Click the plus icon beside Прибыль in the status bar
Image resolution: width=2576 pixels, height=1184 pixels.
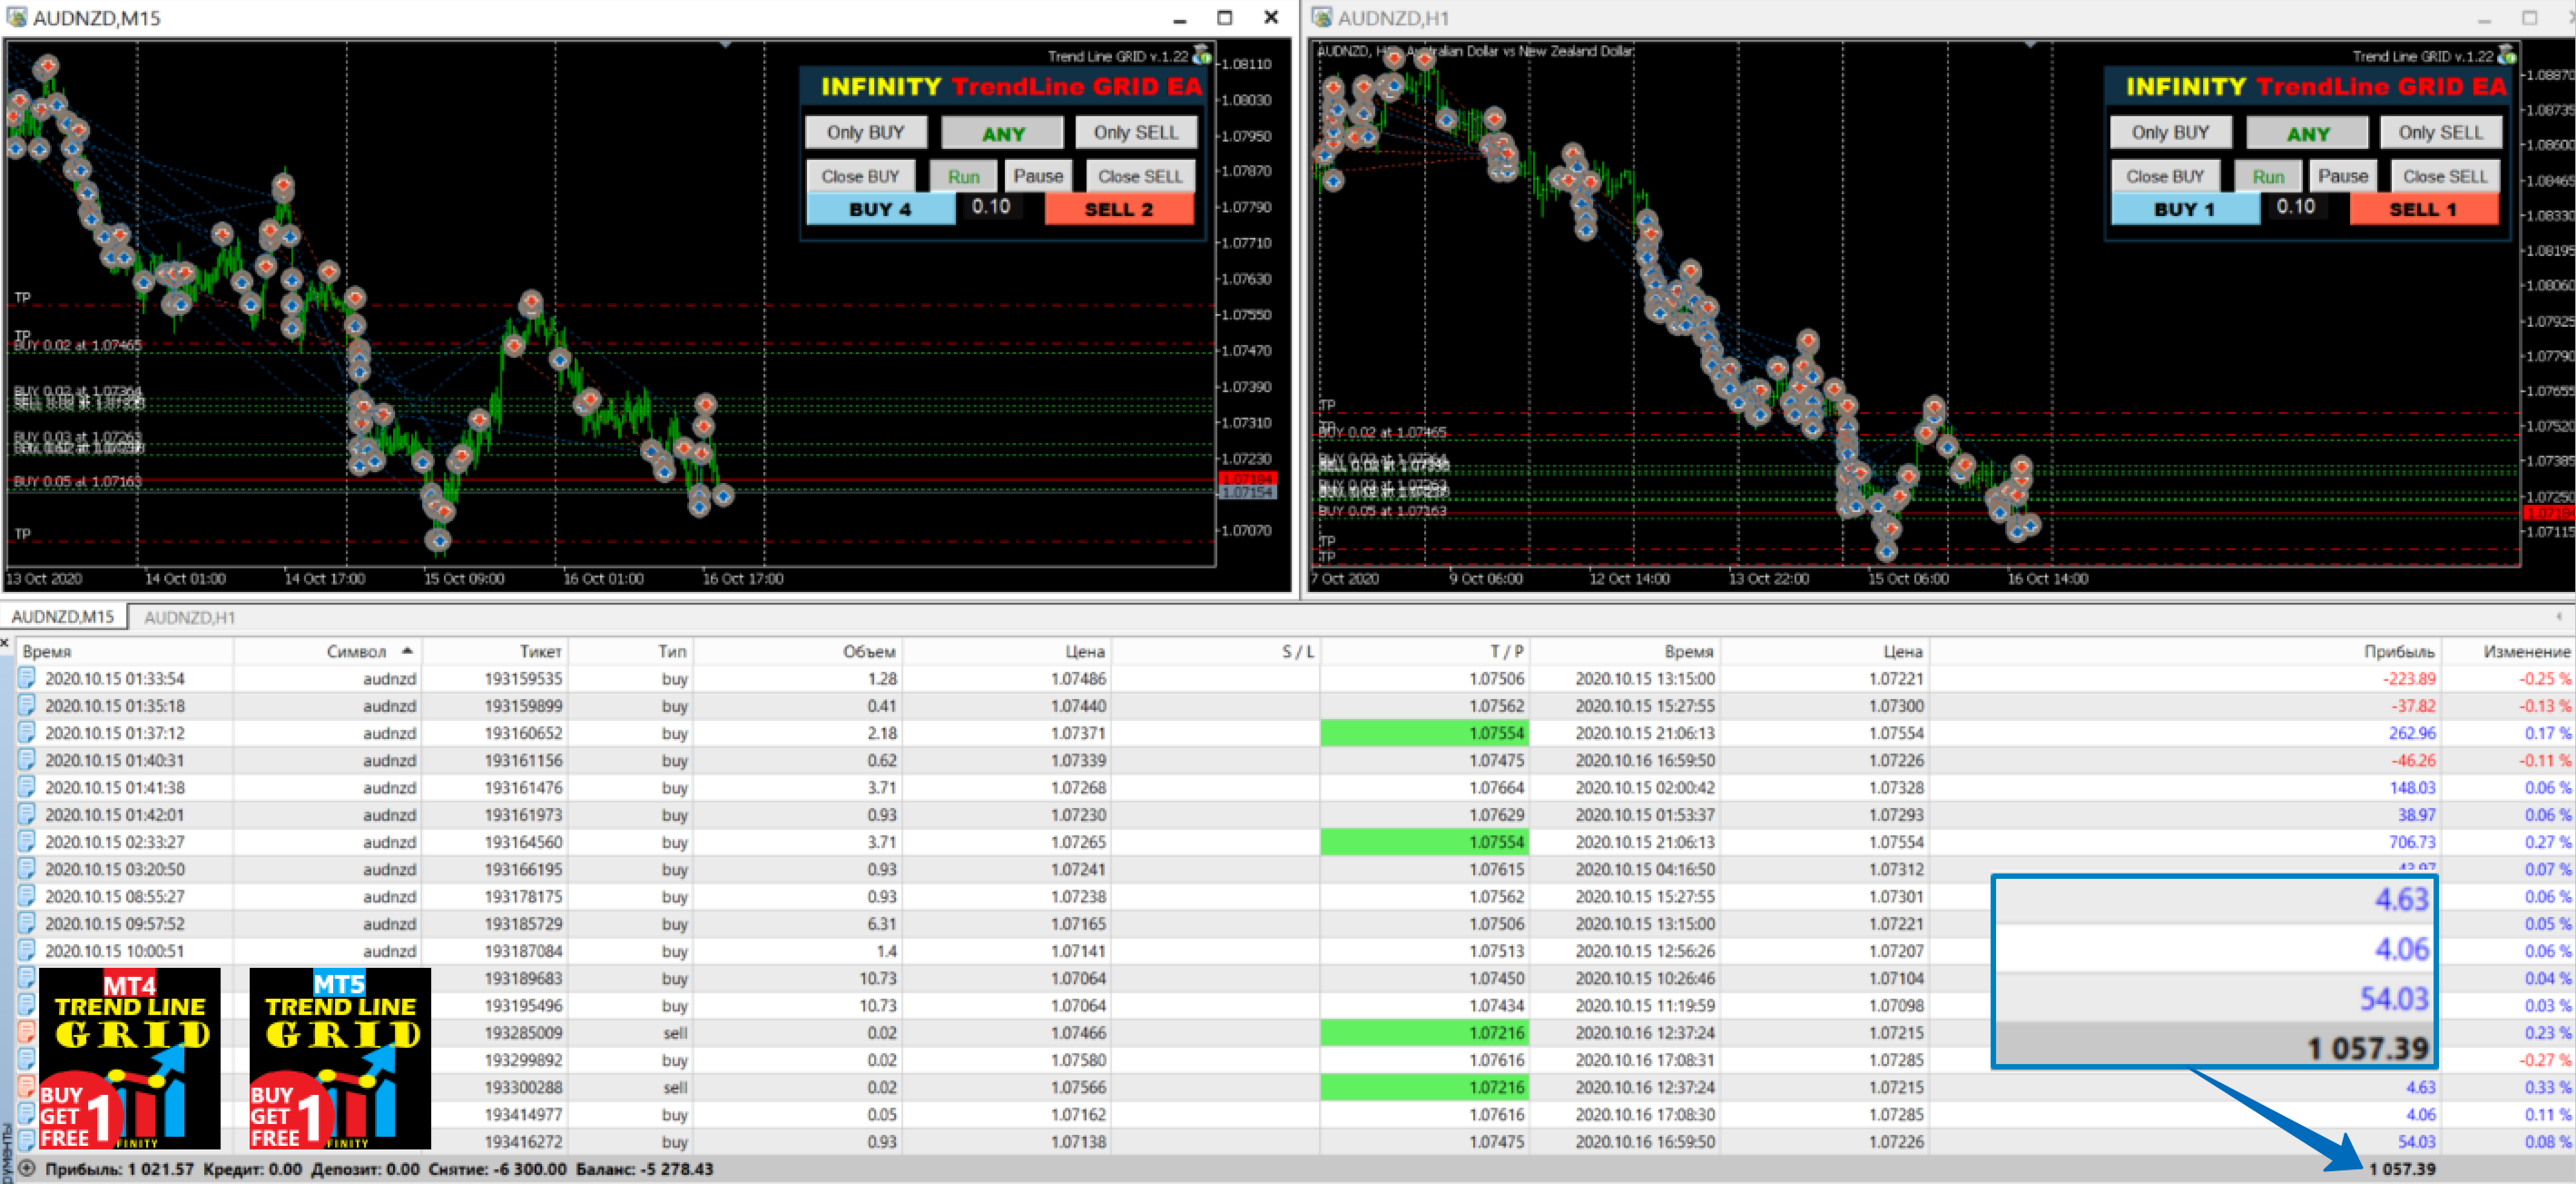pyautogui.click(x=27, y=1168)
